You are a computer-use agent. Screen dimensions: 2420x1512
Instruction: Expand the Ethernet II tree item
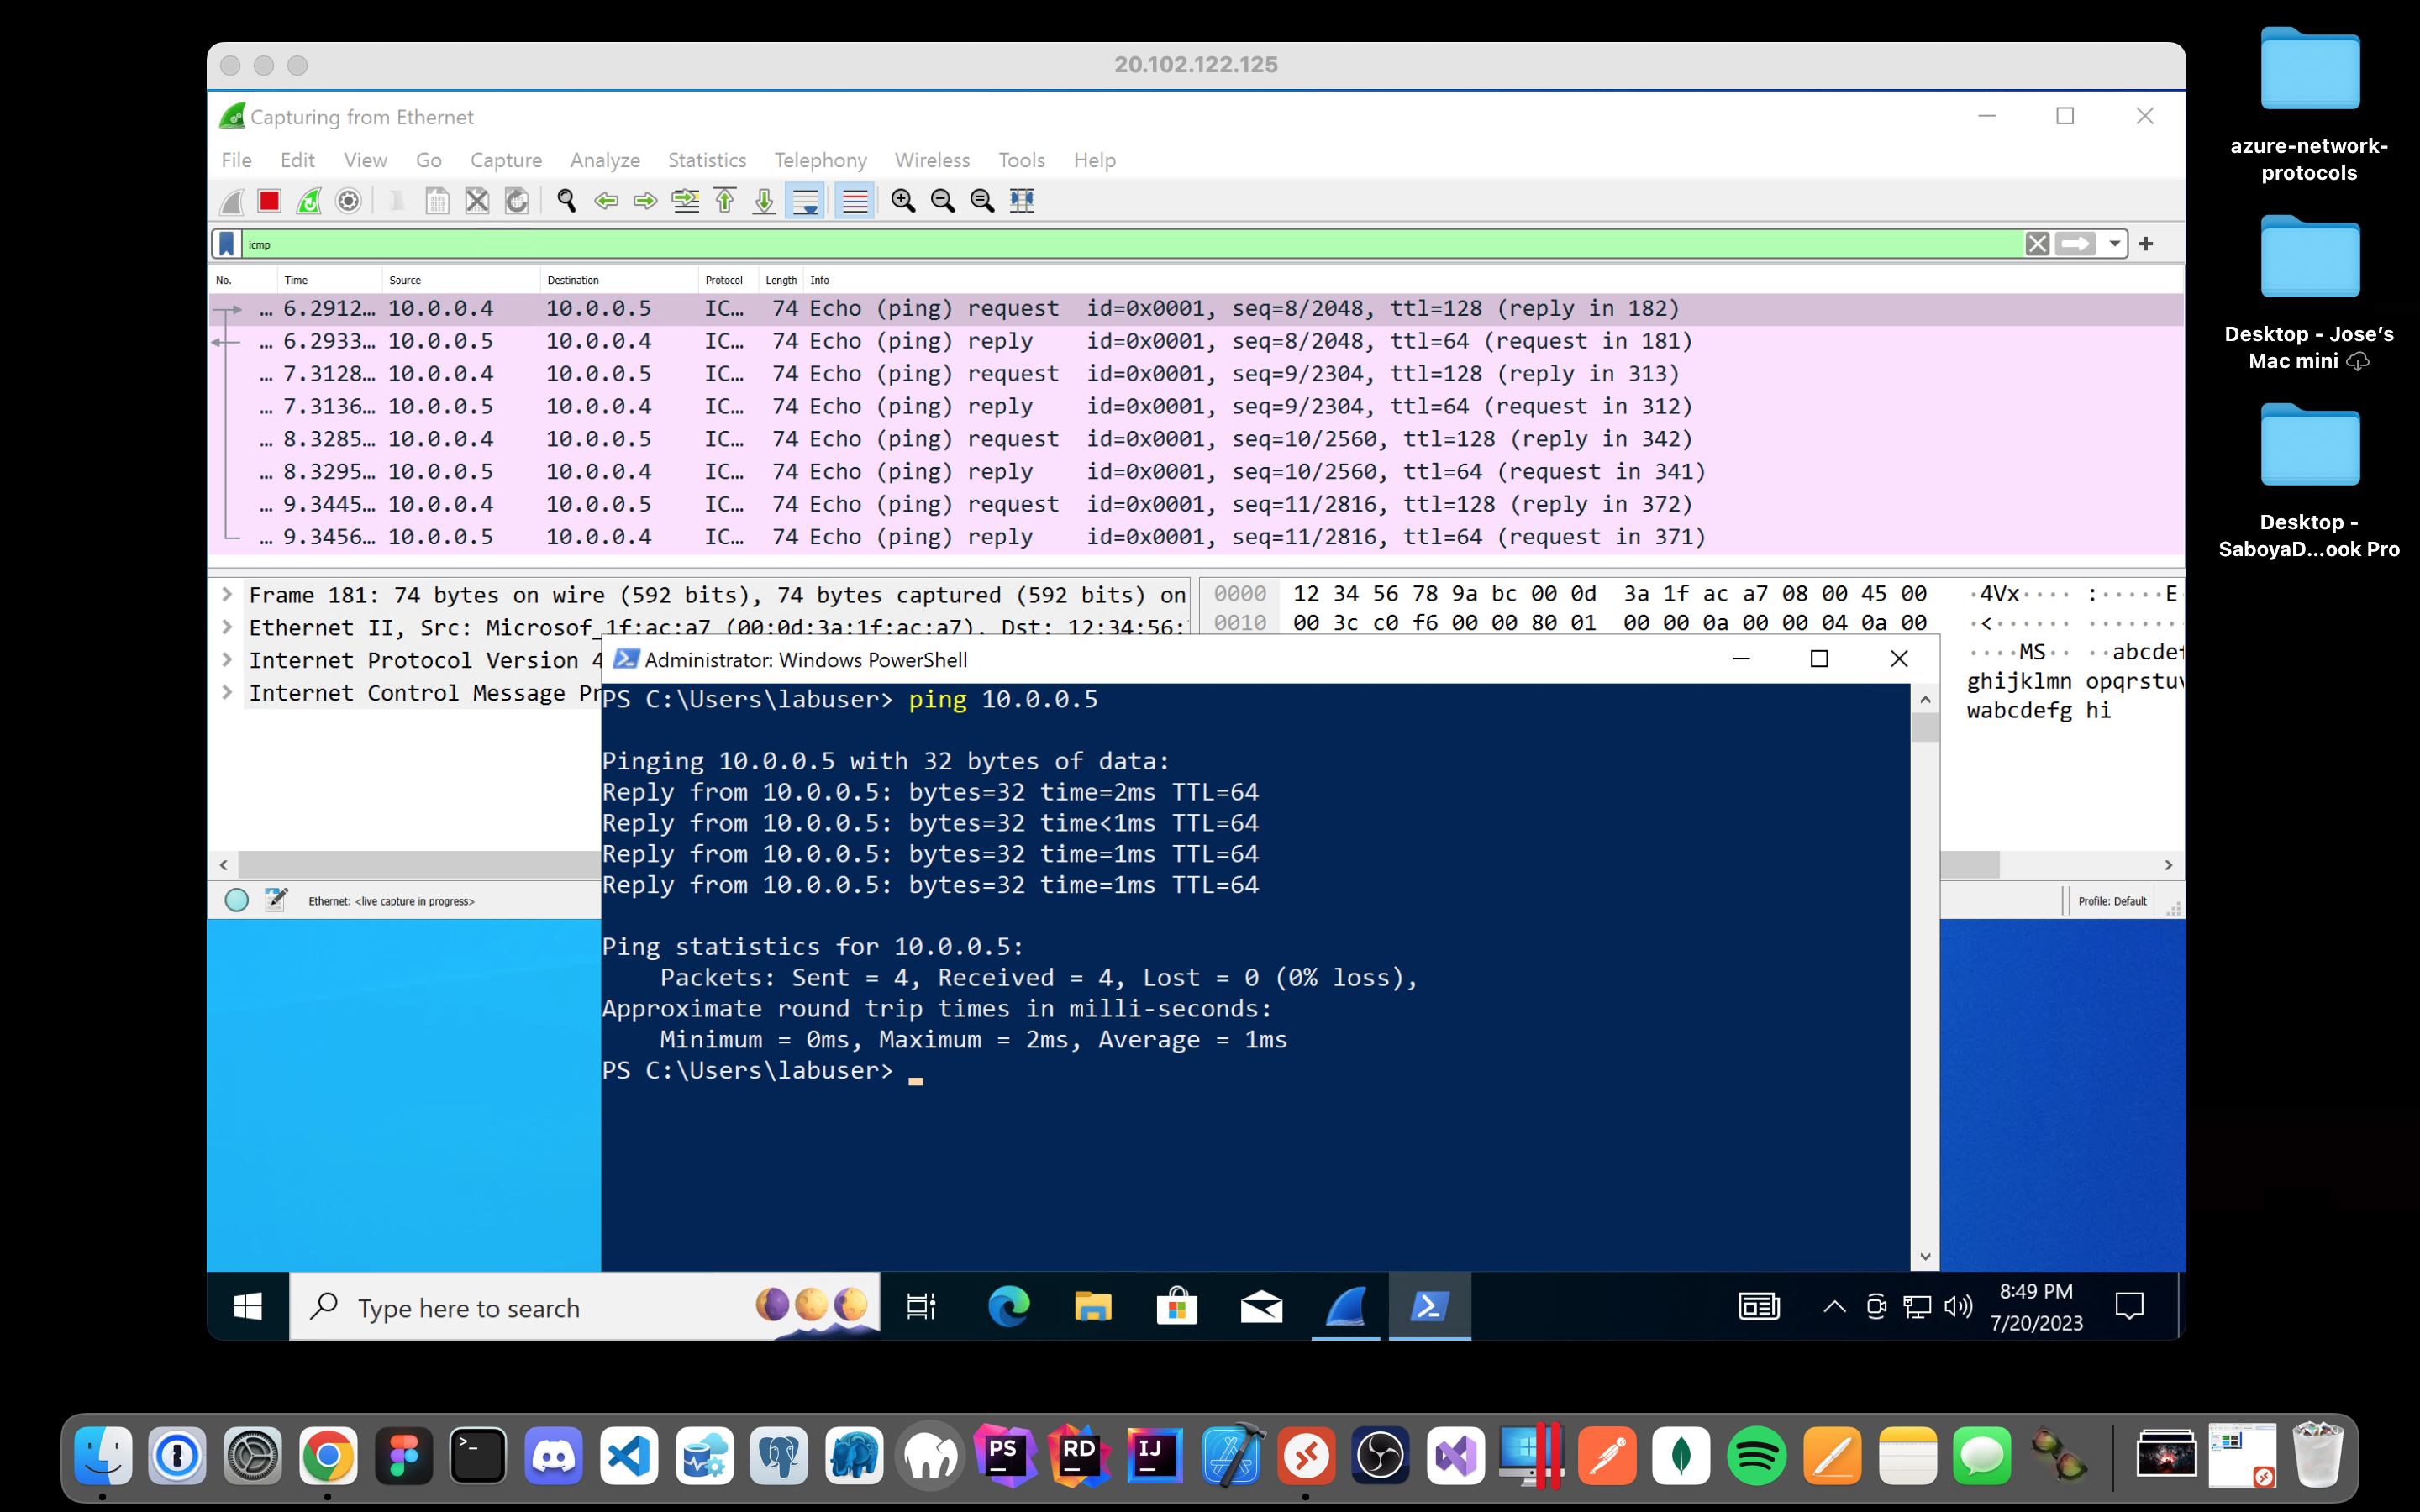coord(227,628)
